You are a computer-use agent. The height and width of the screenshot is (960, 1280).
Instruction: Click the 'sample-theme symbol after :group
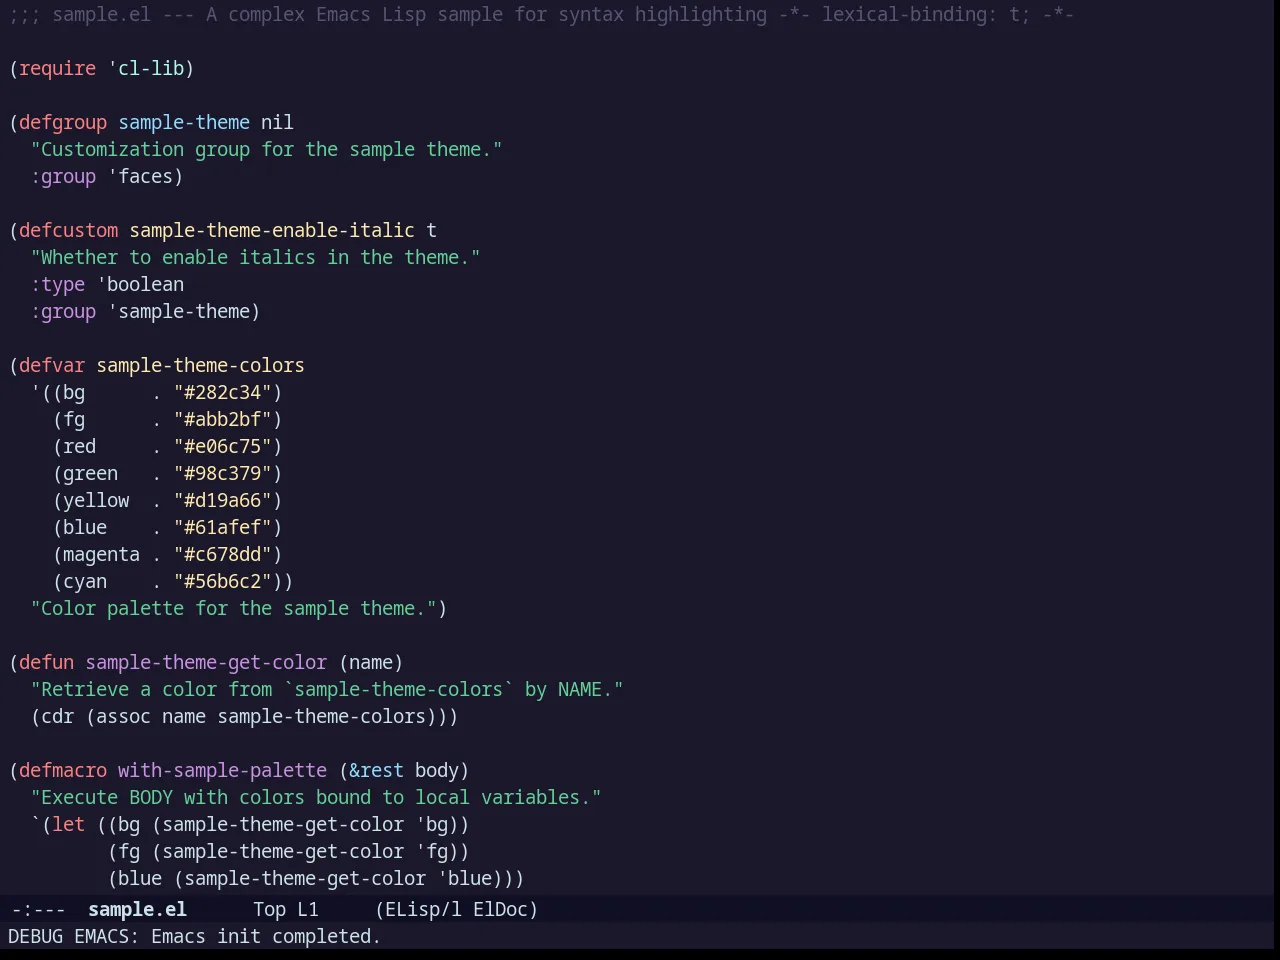179,311
